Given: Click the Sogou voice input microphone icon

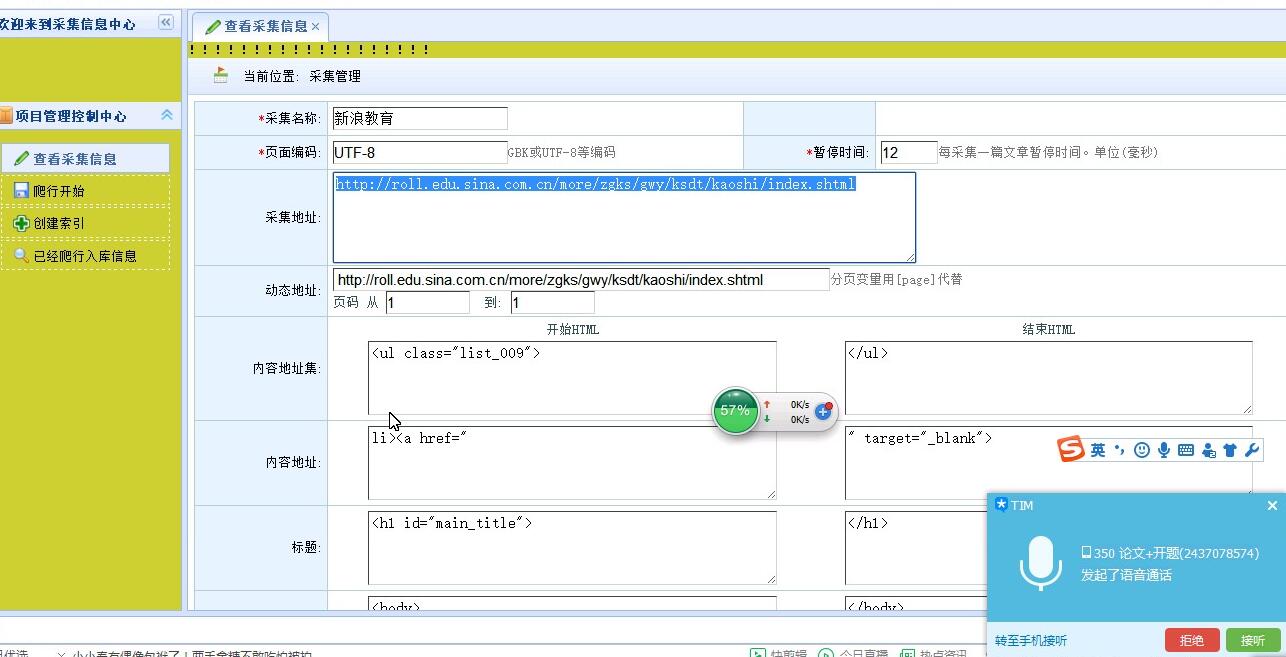Looking at the screenshot, I should coord(1164,450).
